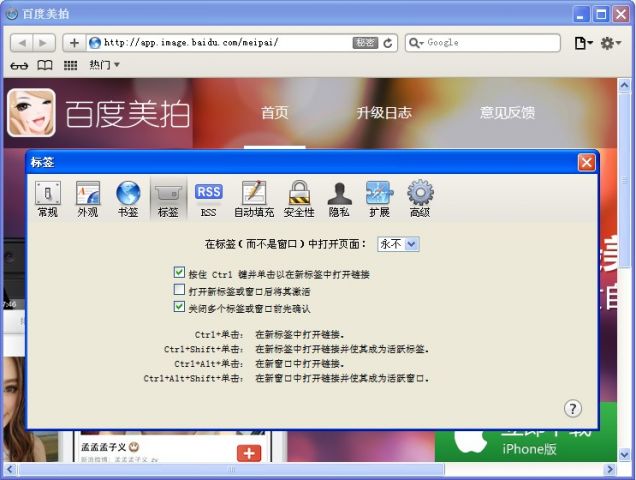Viewport: 636px width, 480px height.
Task: Enable activating new tabs or windows when opened
Action: coord(180,290)
